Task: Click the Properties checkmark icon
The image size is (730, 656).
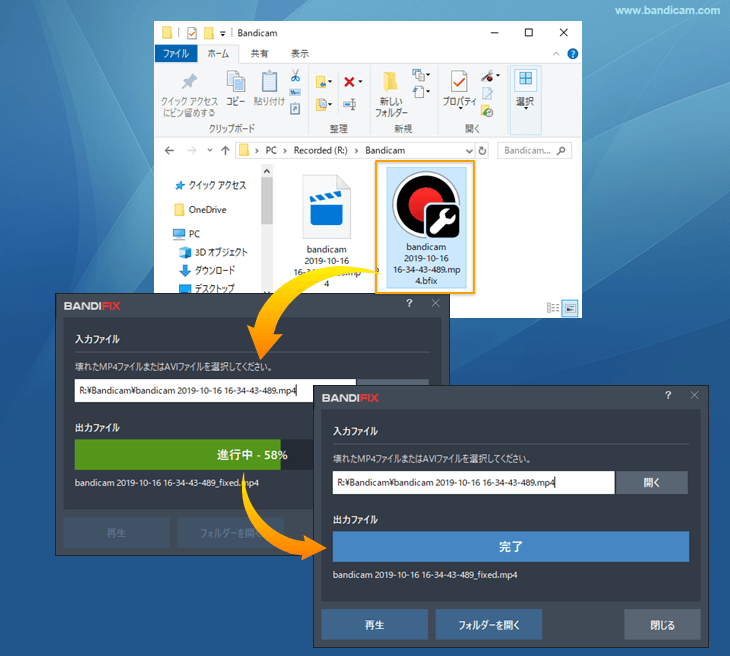Action: (x=460, y=81)
